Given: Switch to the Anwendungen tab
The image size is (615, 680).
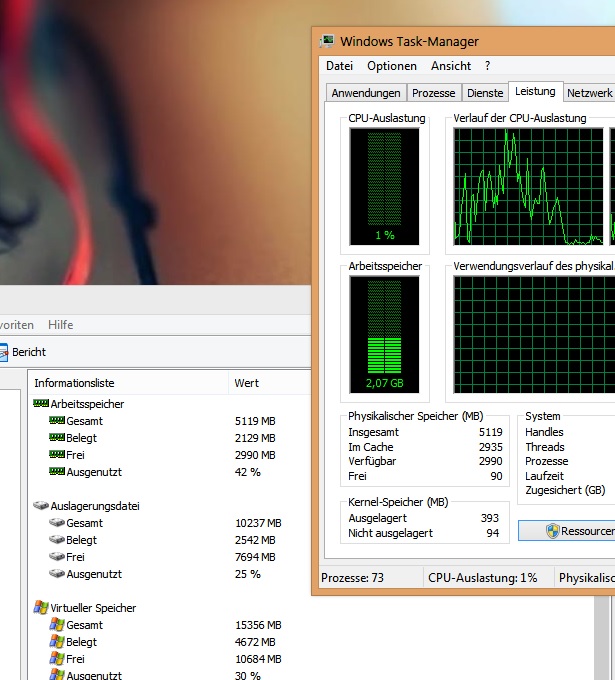Looking at the screenshot, I should (x=366, y=93).
